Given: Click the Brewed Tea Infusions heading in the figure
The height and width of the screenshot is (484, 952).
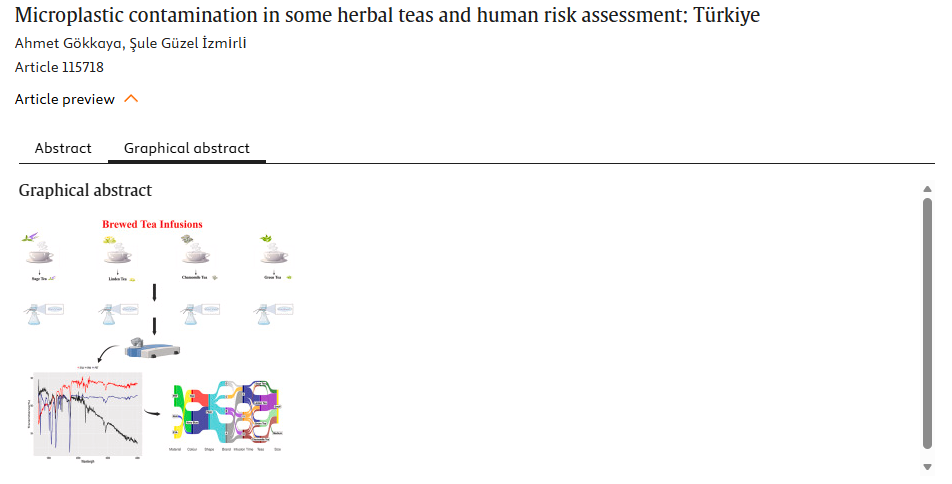Looking at the screenshot, I should coord(152,225).
